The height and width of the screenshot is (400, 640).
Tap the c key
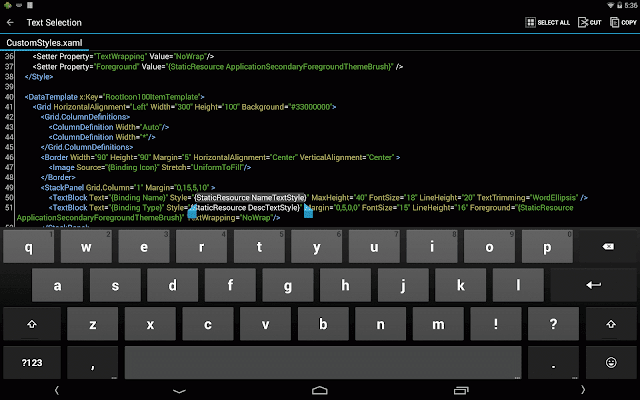coord(208,324)
